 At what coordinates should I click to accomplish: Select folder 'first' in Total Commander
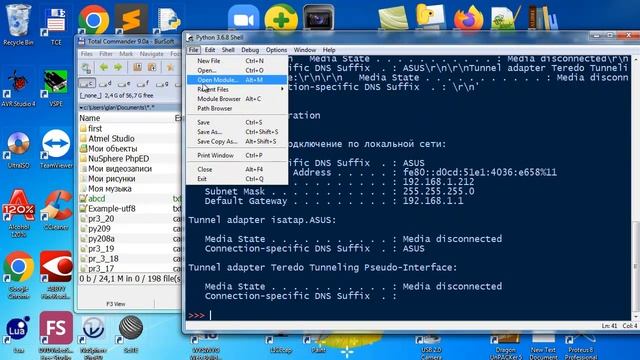[x=130, y=129]
